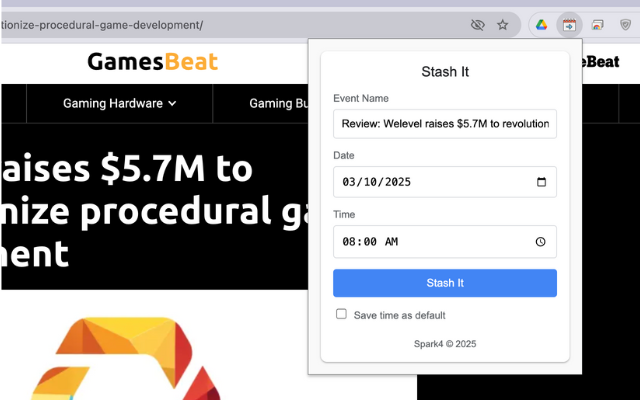Click the Stash It calendar extension icon
Image resolution: width=640 pixels, height=400 pixels.
(569, 25)
